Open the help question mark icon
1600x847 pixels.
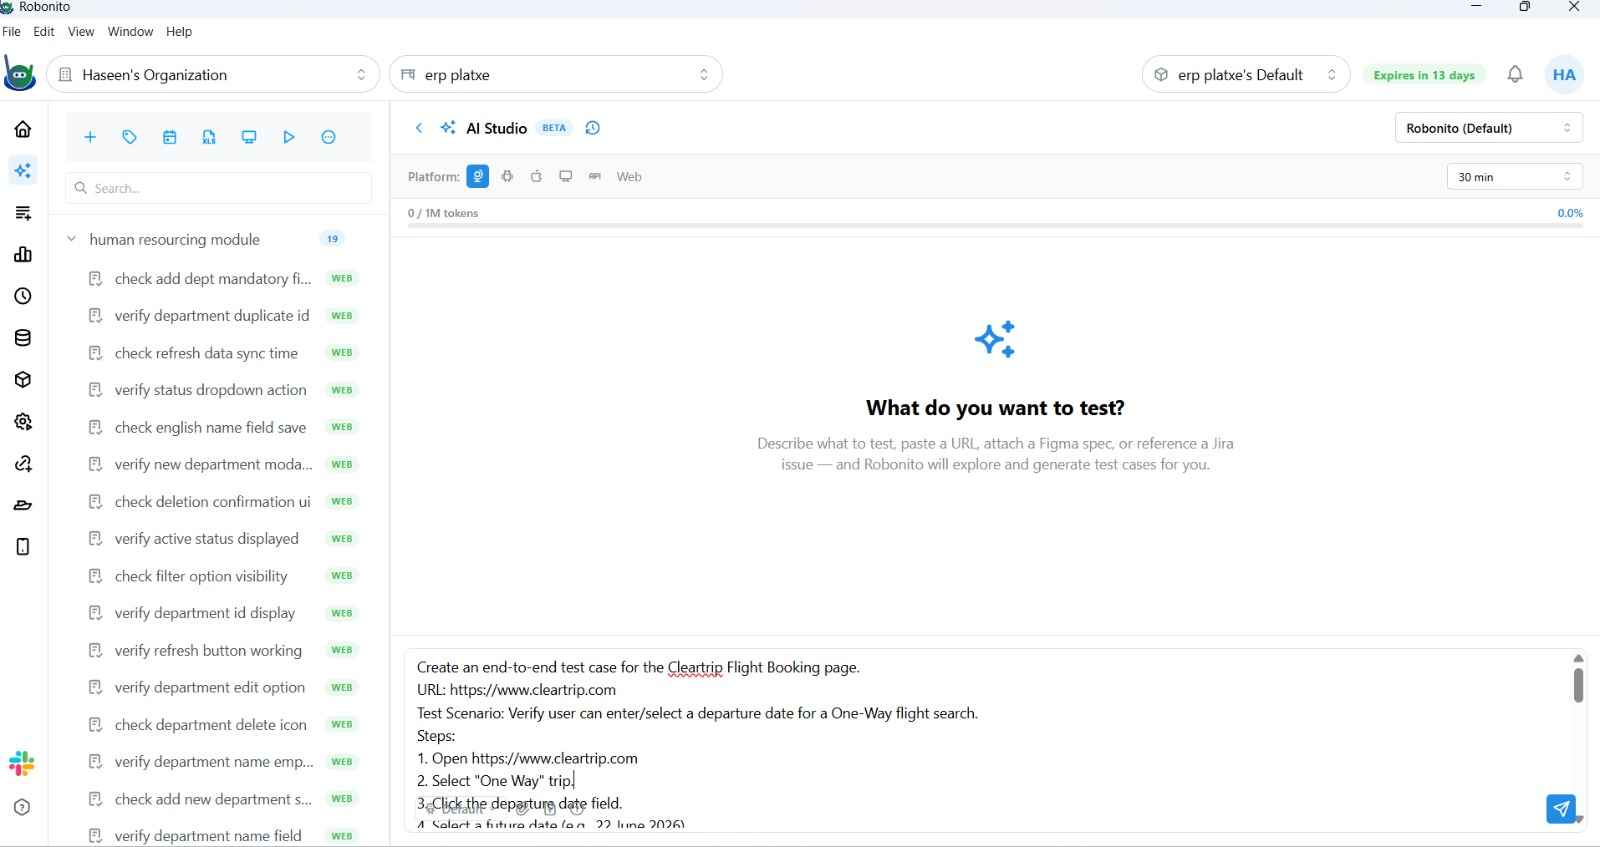[23, 808]
